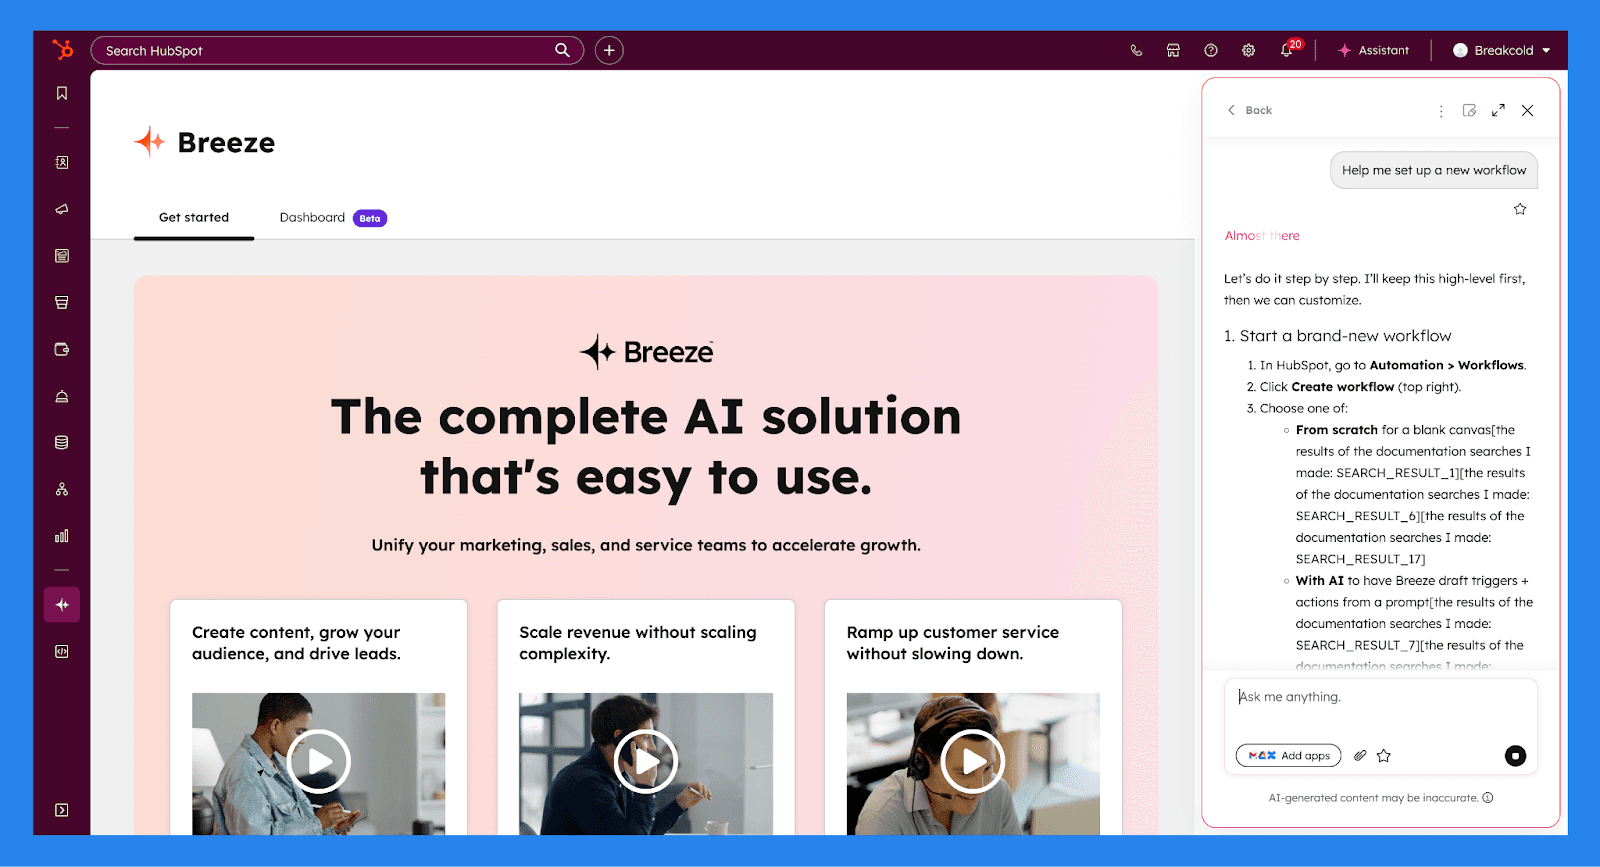
Task: Go Back in the assistant panel
Action: (1250, 110)
